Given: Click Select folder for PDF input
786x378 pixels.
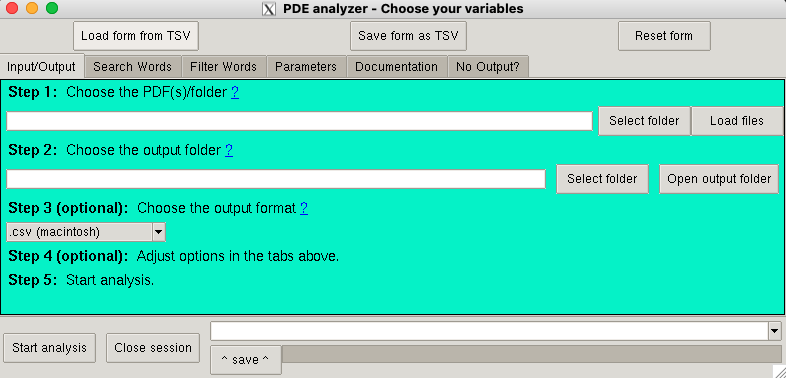Looking at the screenshot, I should (644, 121).
